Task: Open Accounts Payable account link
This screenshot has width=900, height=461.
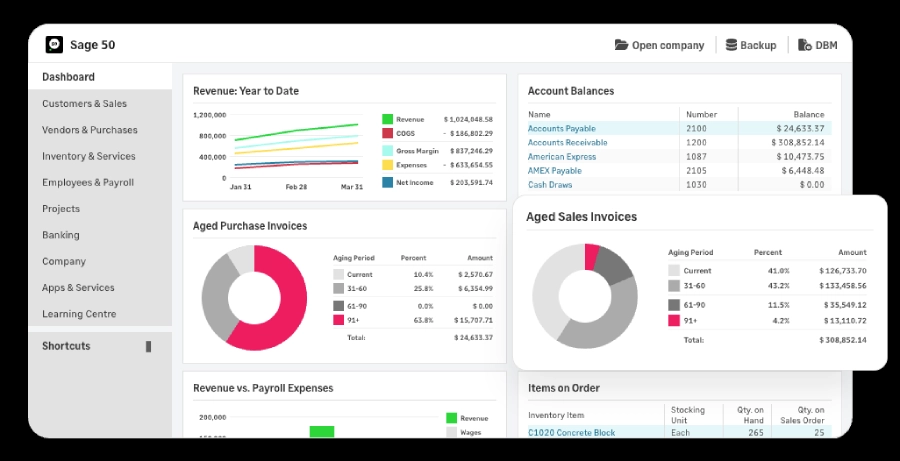Action: tap(562, 129)
